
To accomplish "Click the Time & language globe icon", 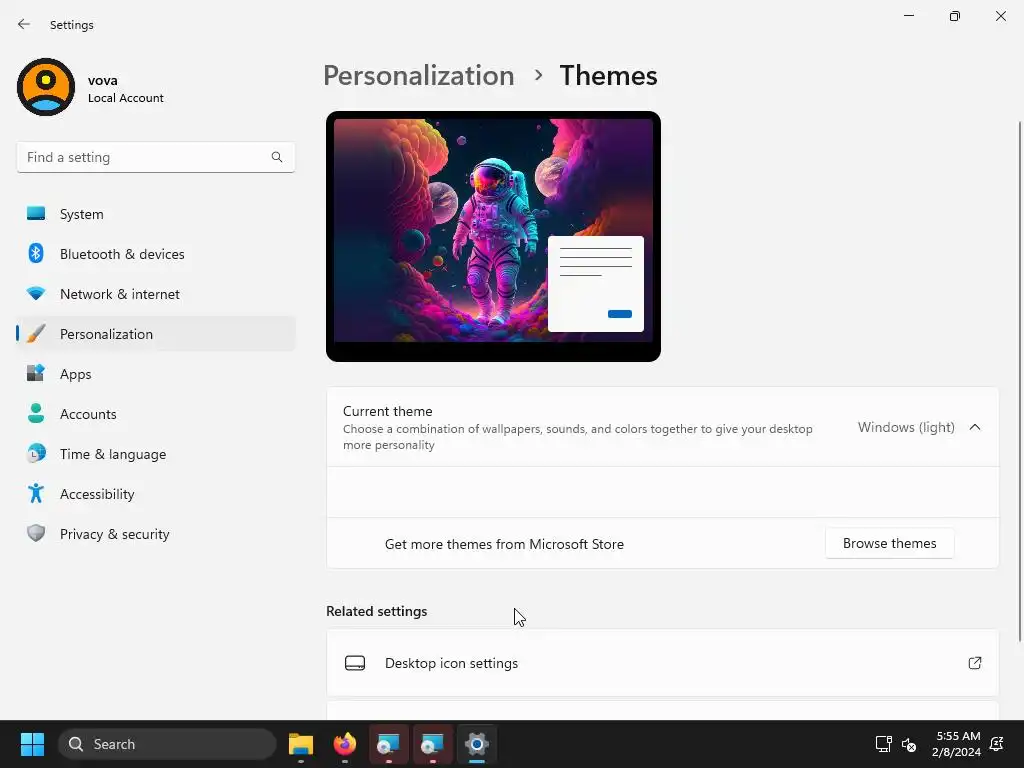I will 36,453.
